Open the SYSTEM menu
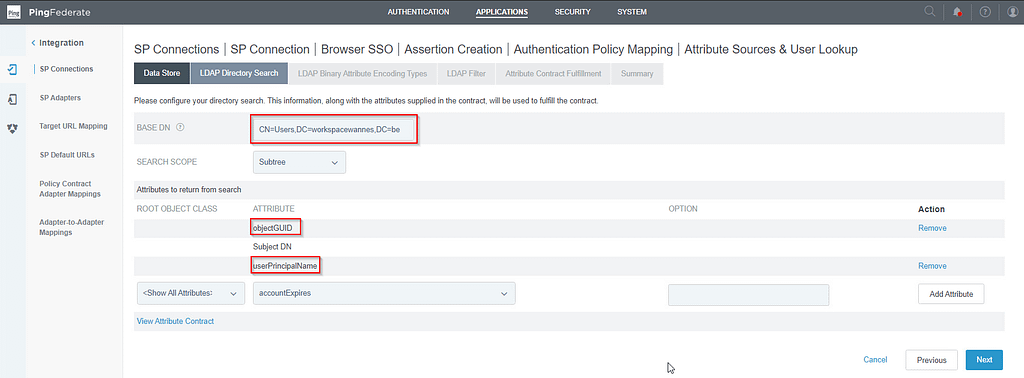 tap(632, 12)
